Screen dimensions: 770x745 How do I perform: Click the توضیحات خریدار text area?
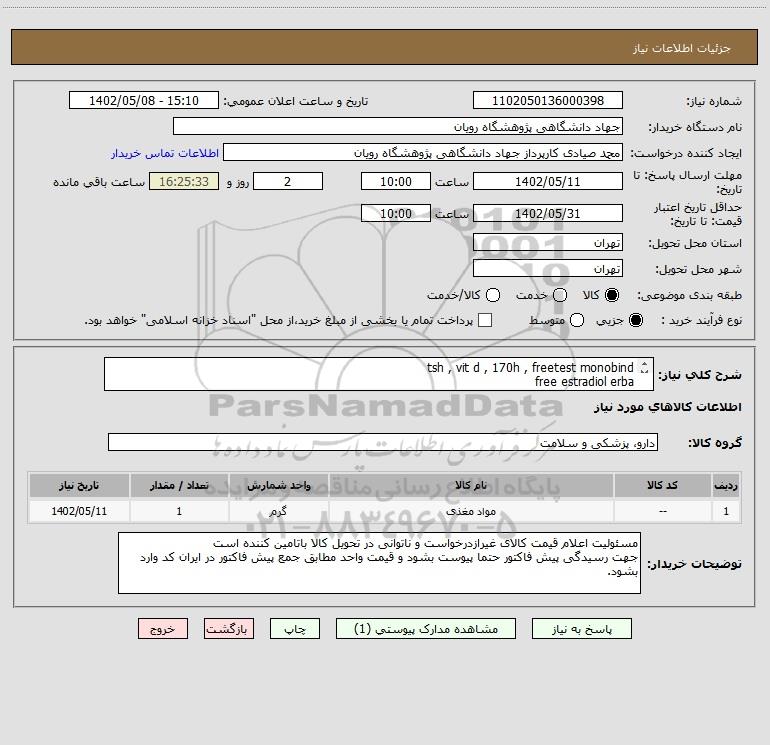click(379, 563)
